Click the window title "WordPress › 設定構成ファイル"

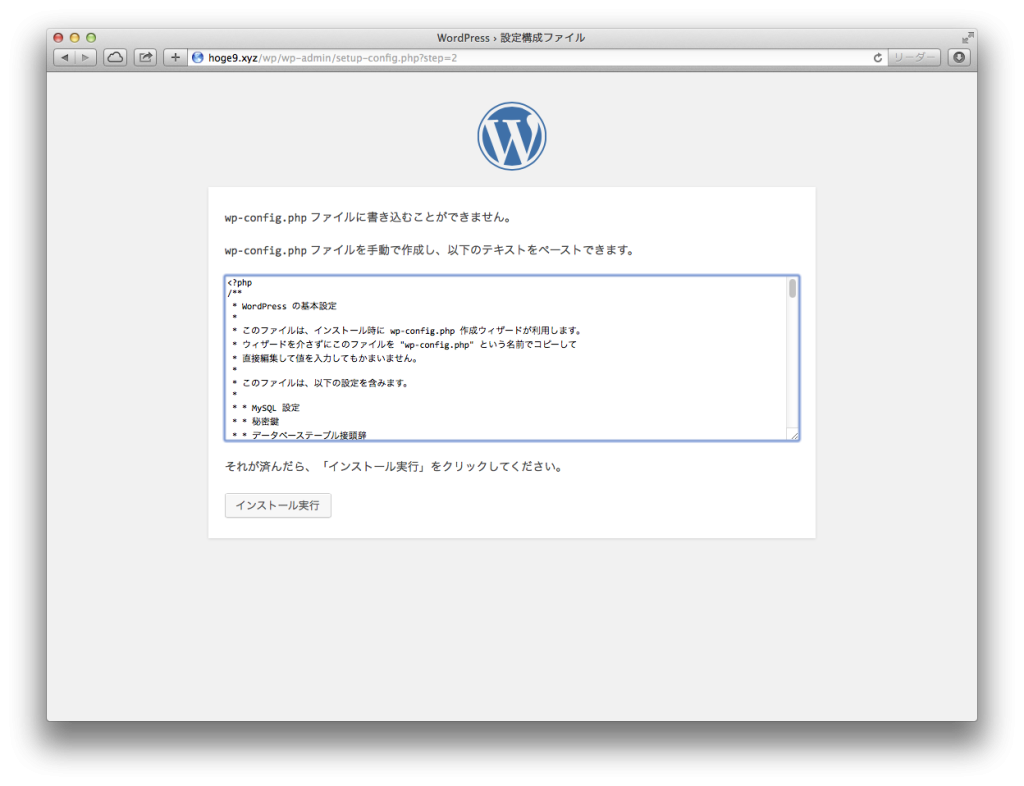[x=511, y=37]
